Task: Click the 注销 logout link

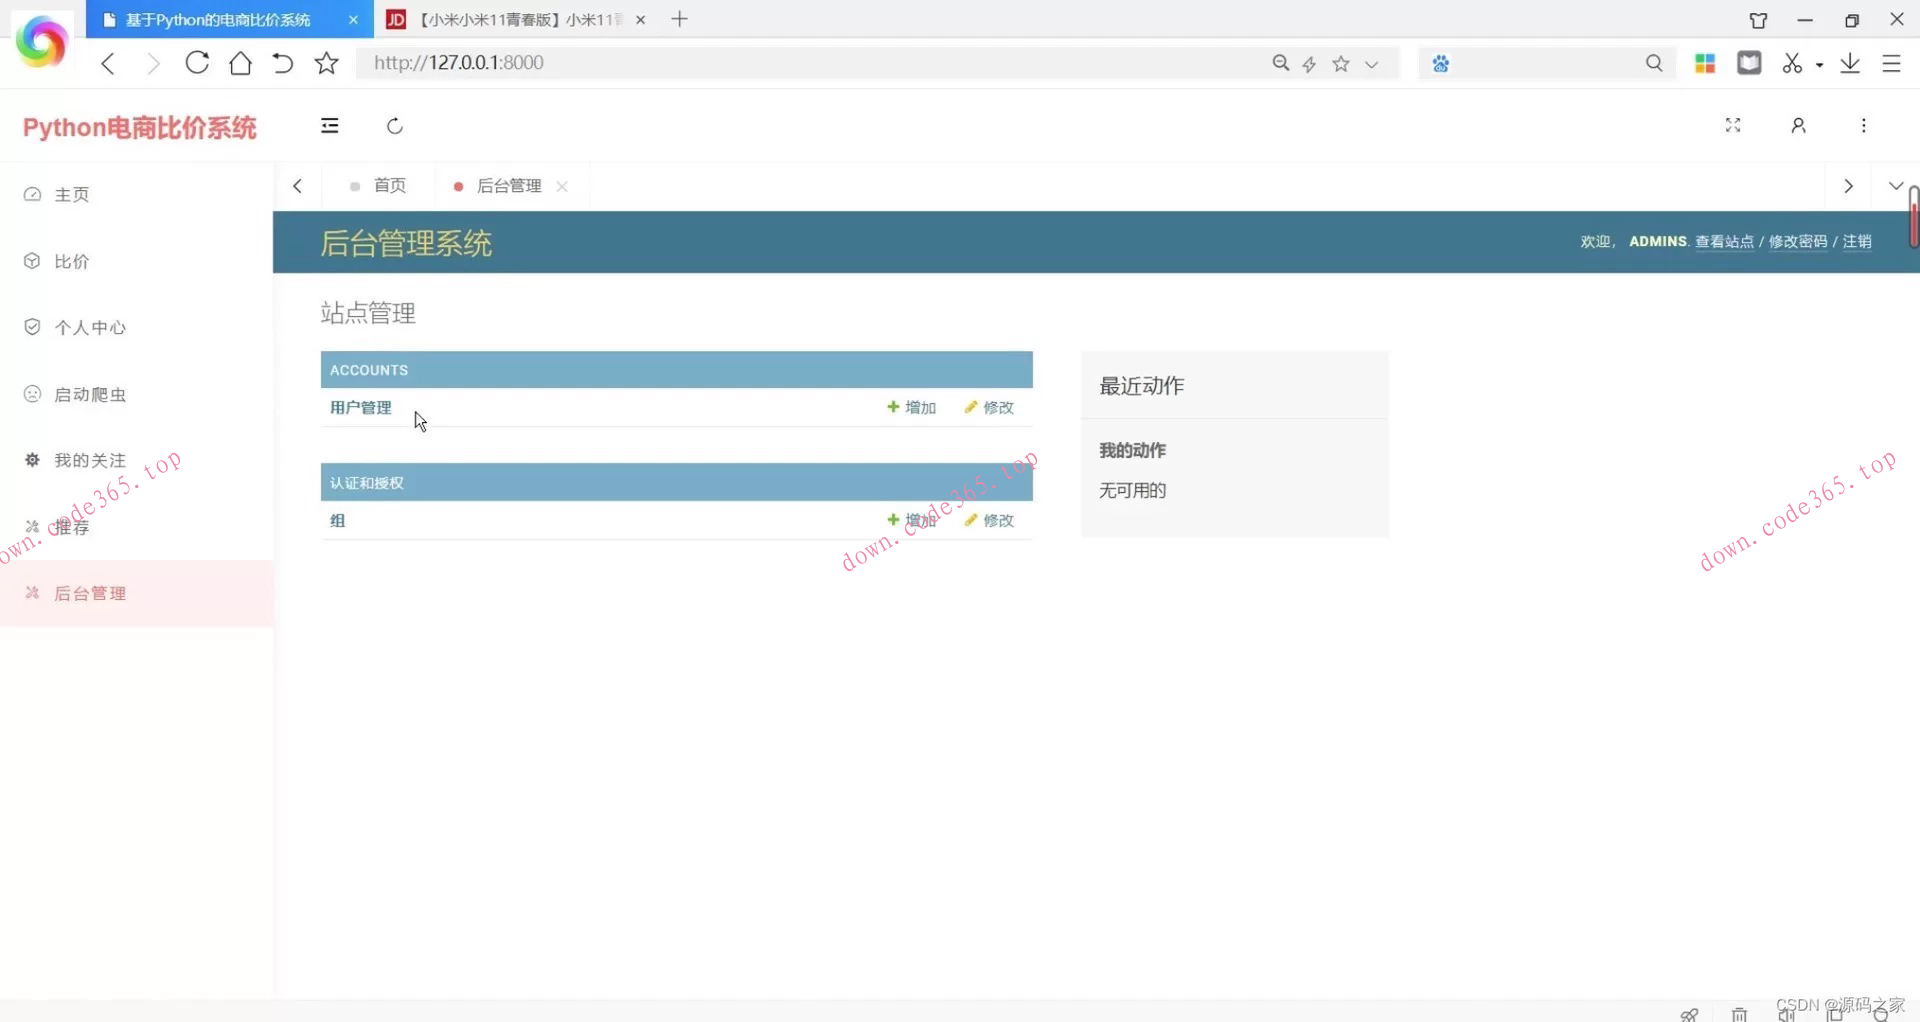Action: click(1857, 241)
